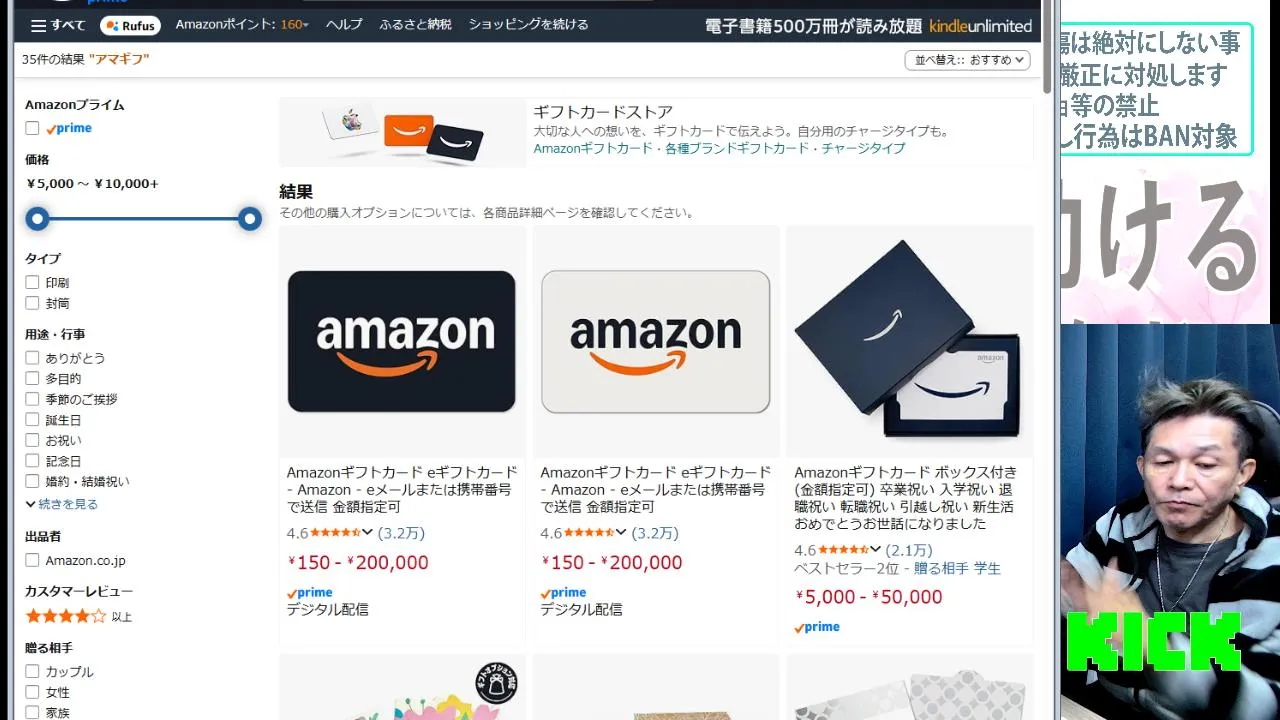Open the 並べ替え sort dropdown
This screenshot has width=1280, height=720.
click(x=967, y=60)
